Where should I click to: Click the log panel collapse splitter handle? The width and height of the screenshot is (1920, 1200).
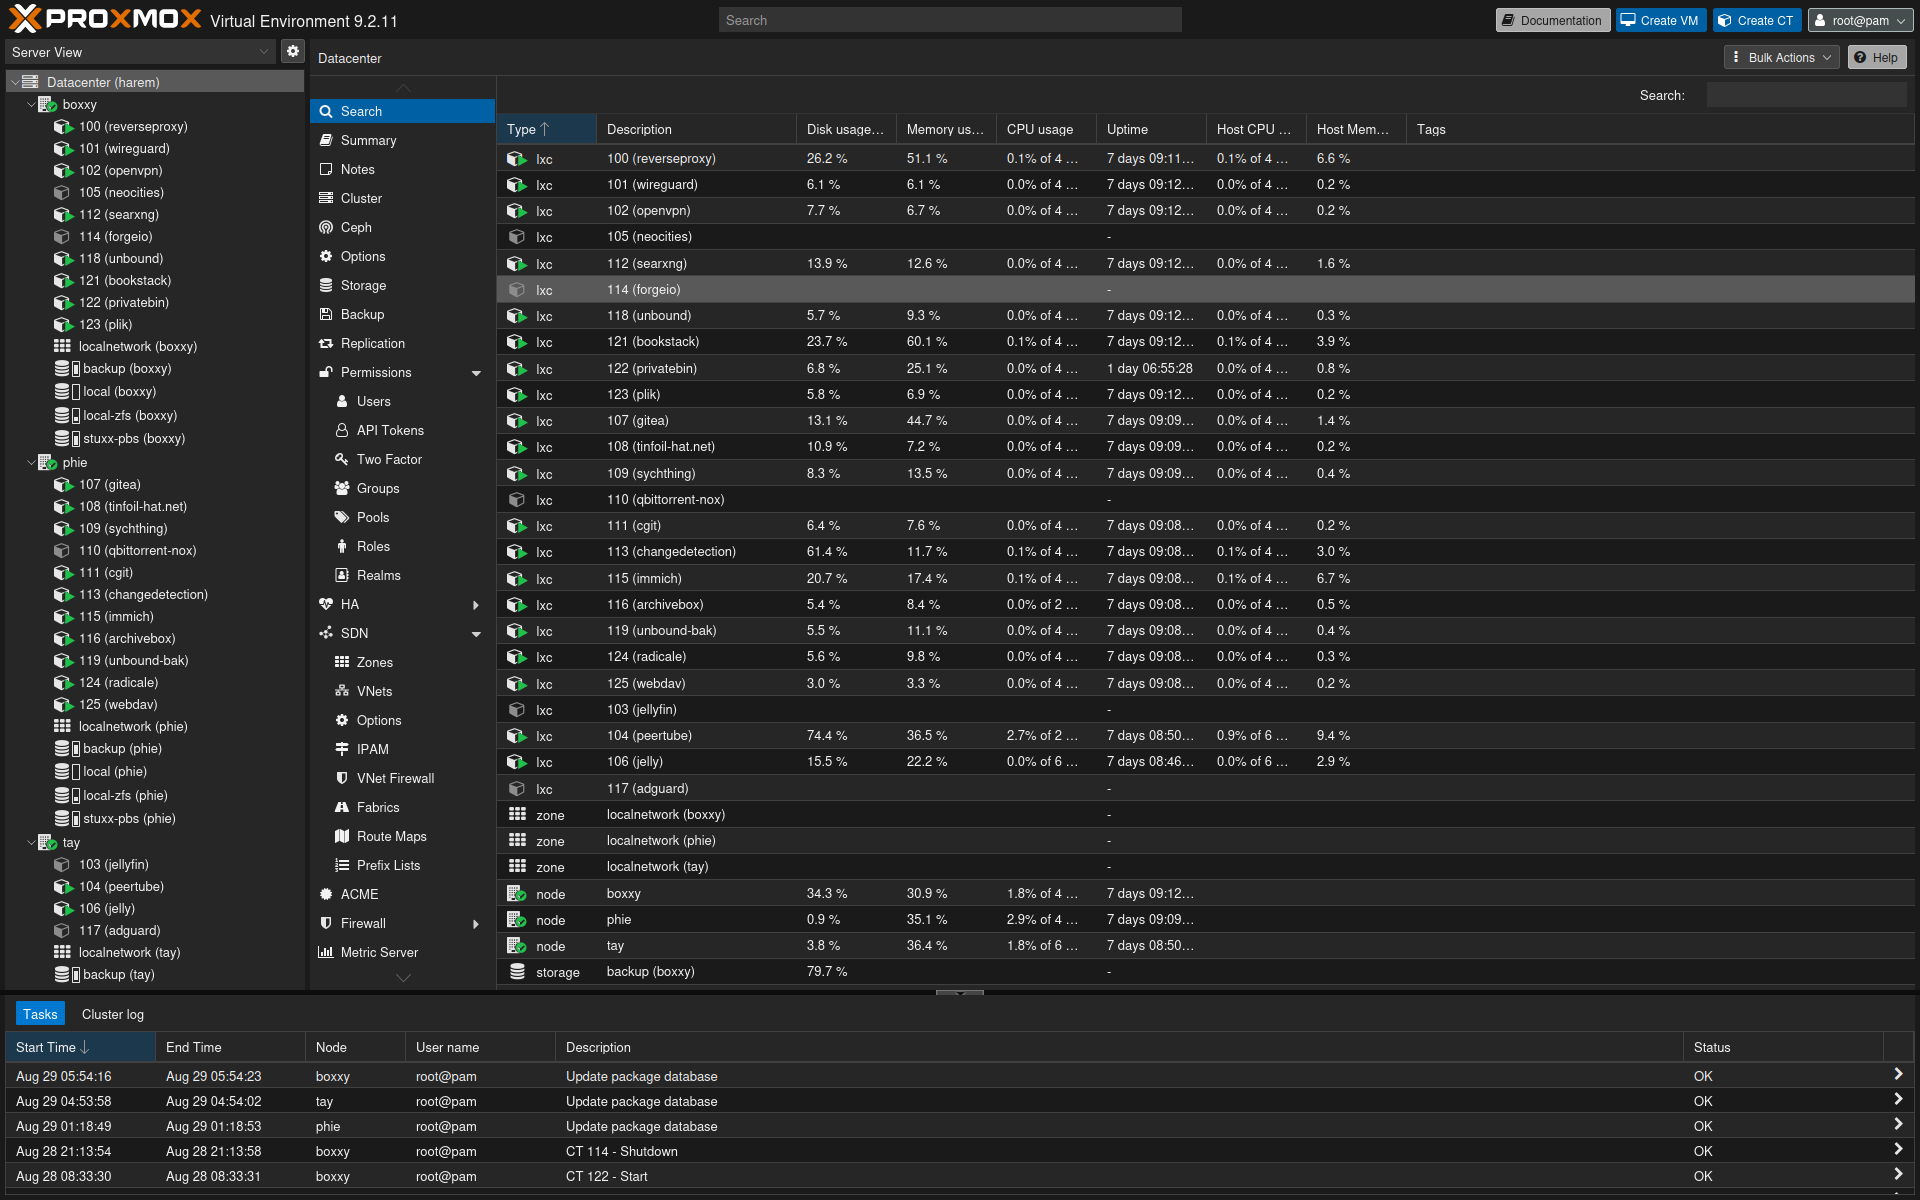click(x=960, y=993)
